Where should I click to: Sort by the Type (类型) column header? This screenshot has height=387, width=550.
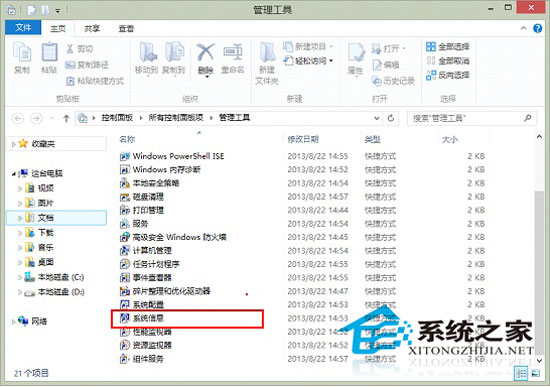pos(372,139)
